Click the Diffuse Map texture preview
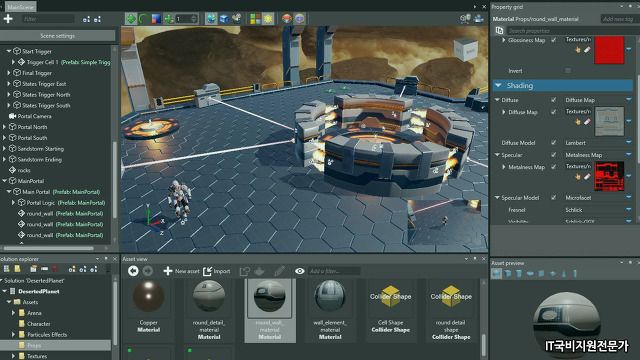The width and height of the screenshot is (640, 360). click(x=609, y=121)
